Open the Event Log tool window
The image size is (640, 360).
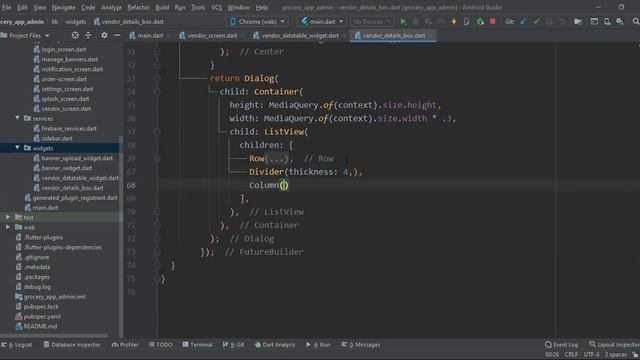point(562,345)
